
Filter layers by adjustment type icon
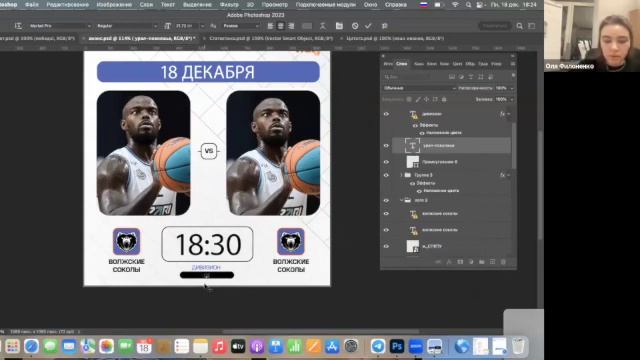tap(461, 77)
